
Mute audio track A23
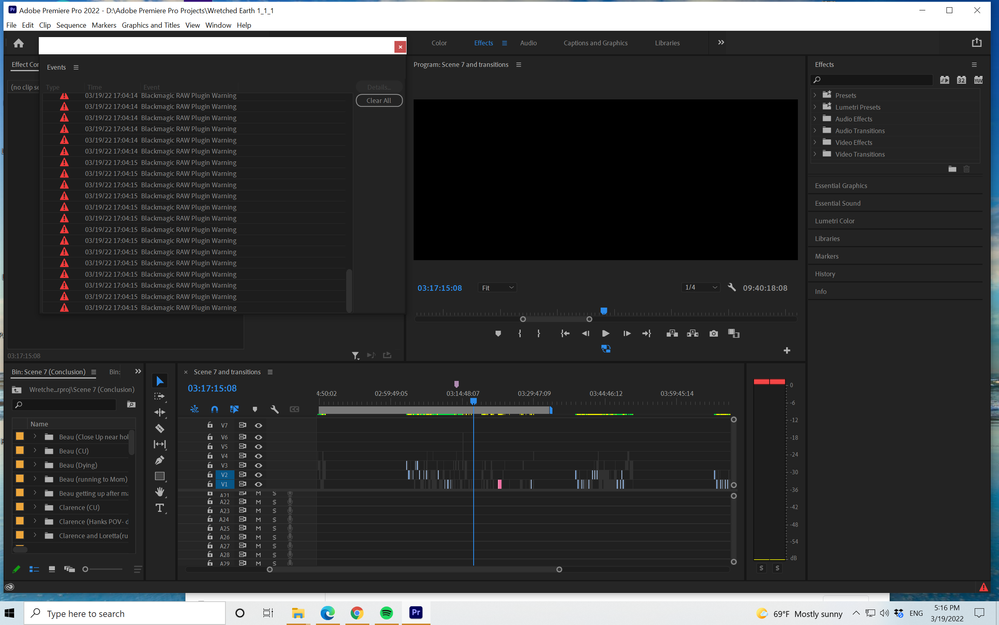[x=258, y=511]
